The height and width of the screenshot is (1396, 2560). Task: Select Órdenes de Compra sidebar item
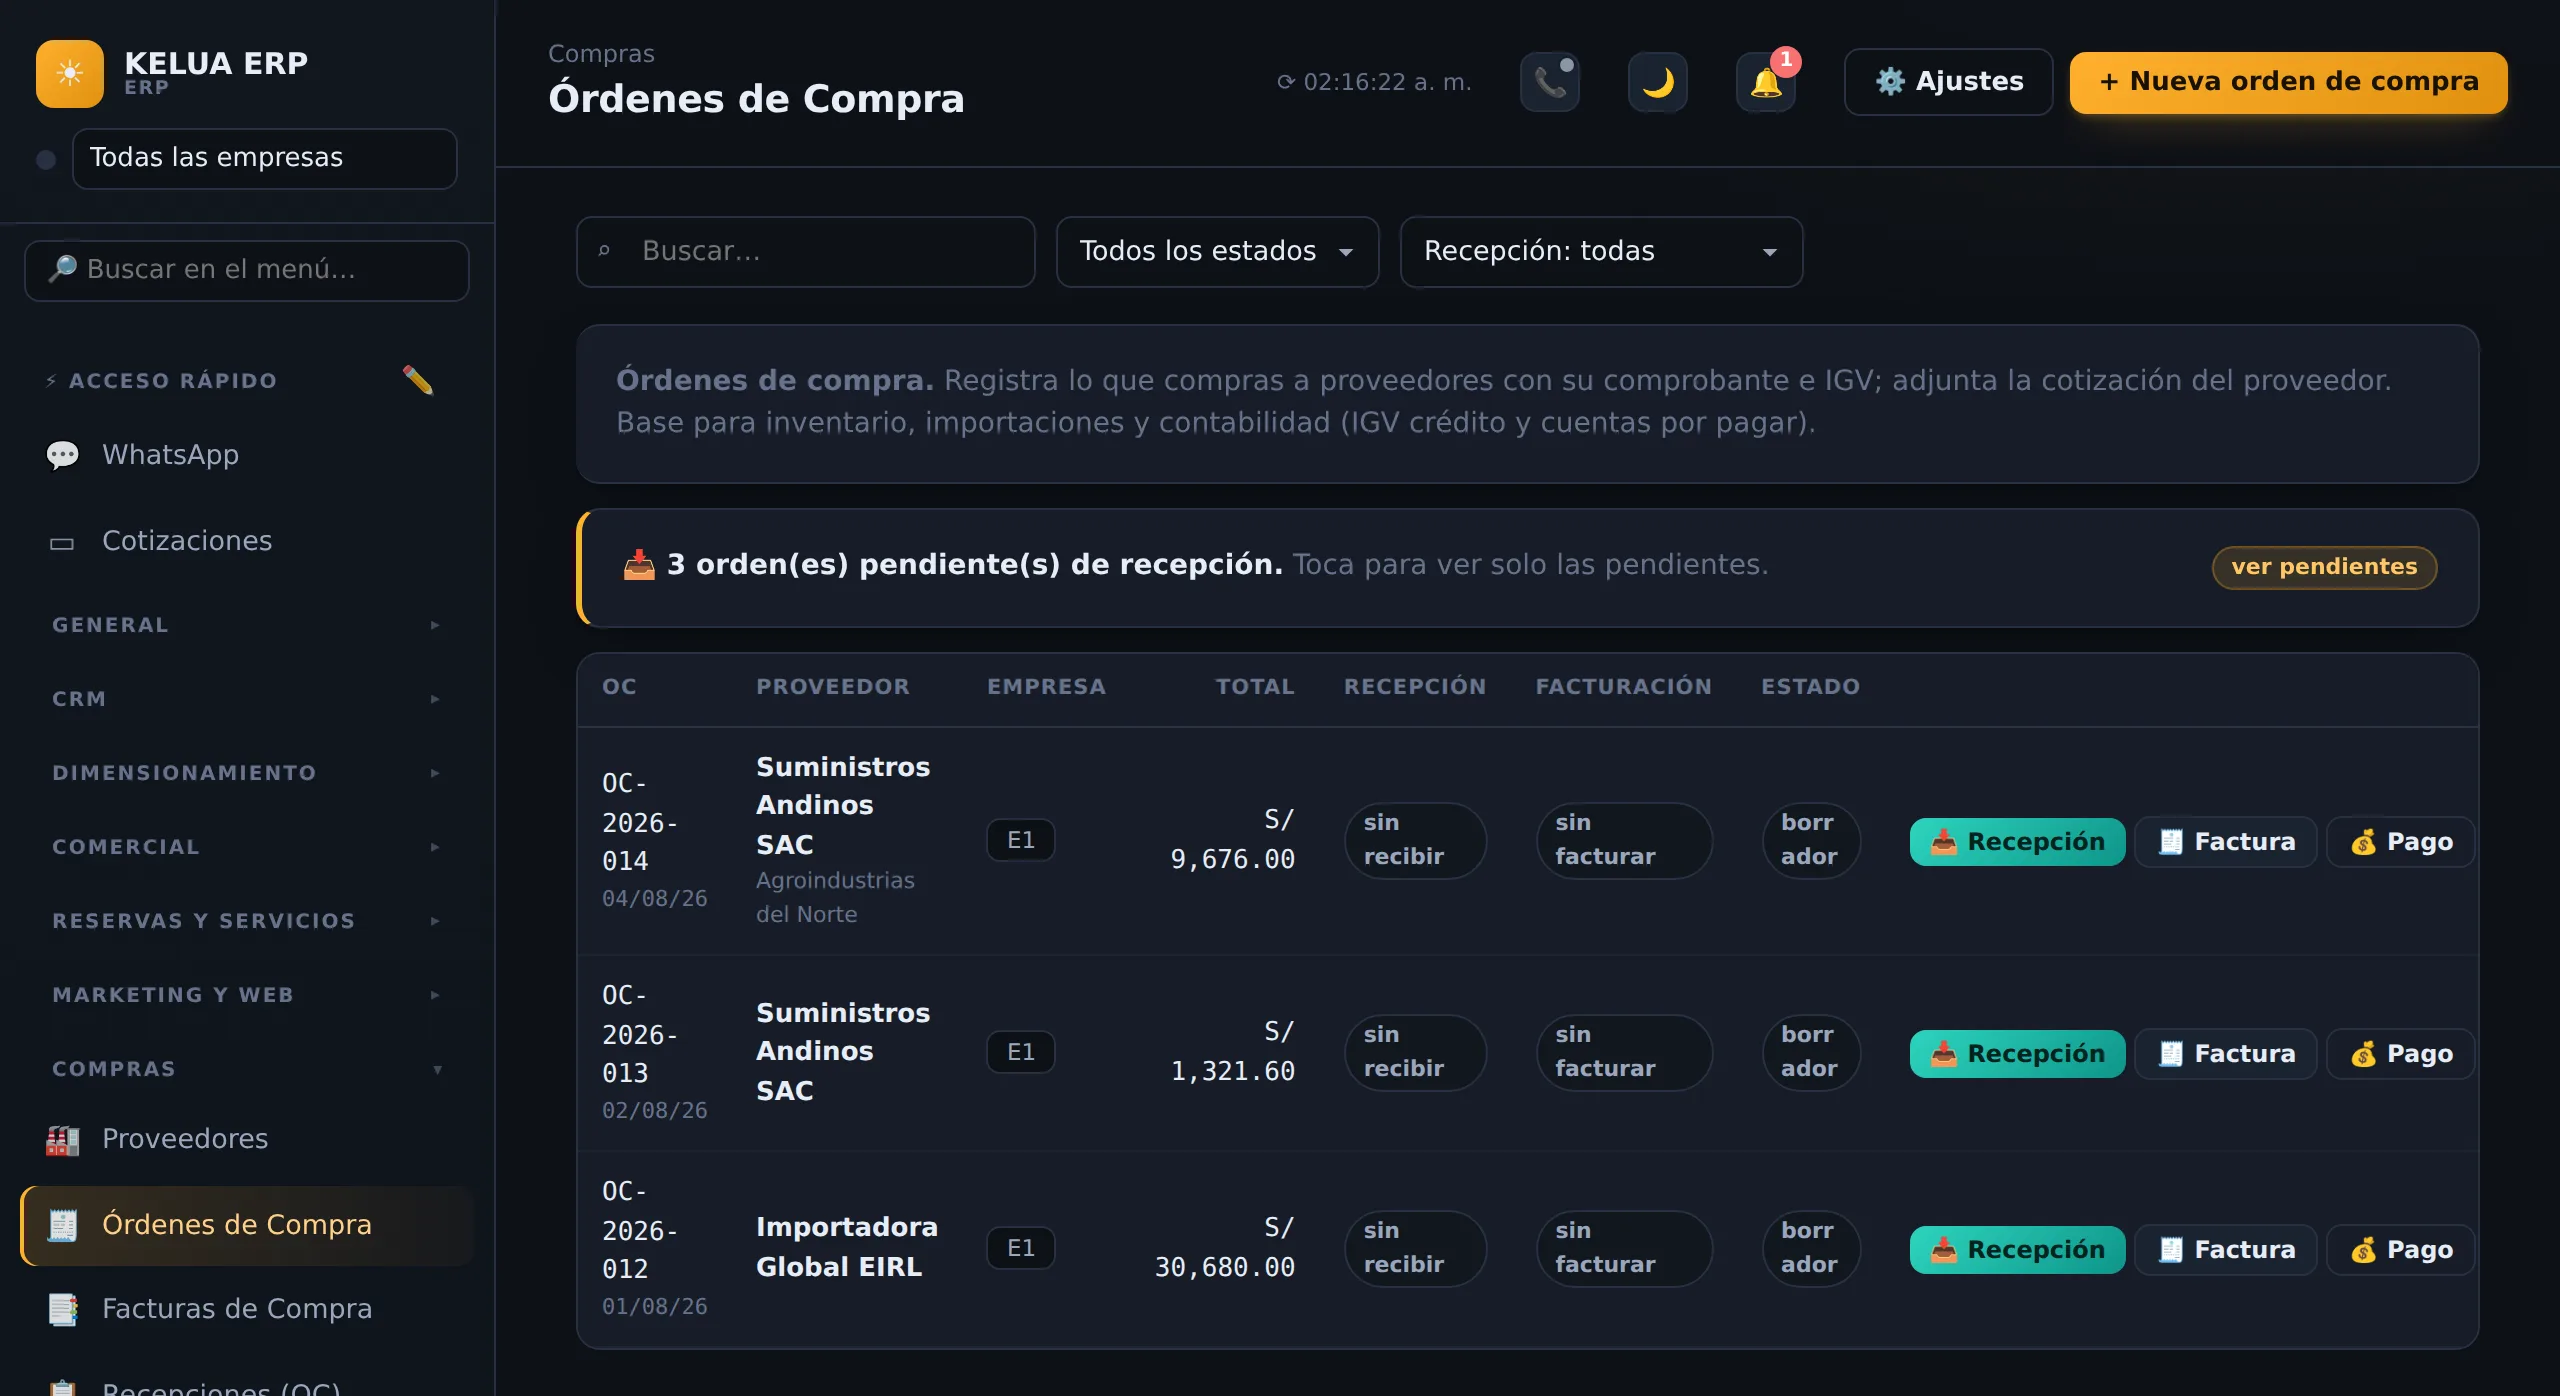pos(246,1225)
